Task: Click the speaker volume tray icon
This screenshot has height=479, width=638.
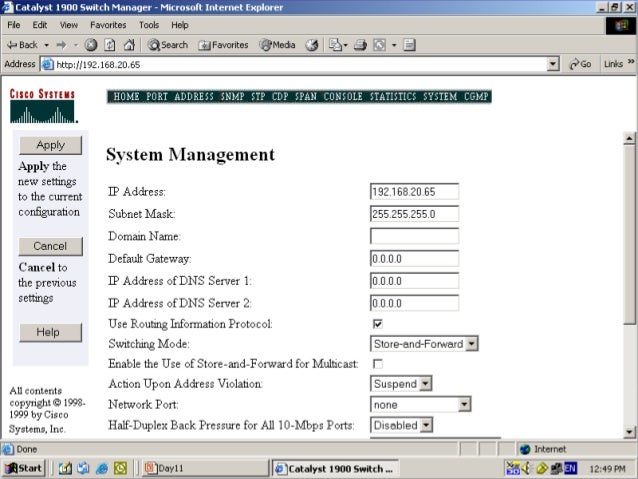Action: tap(526, 468)
